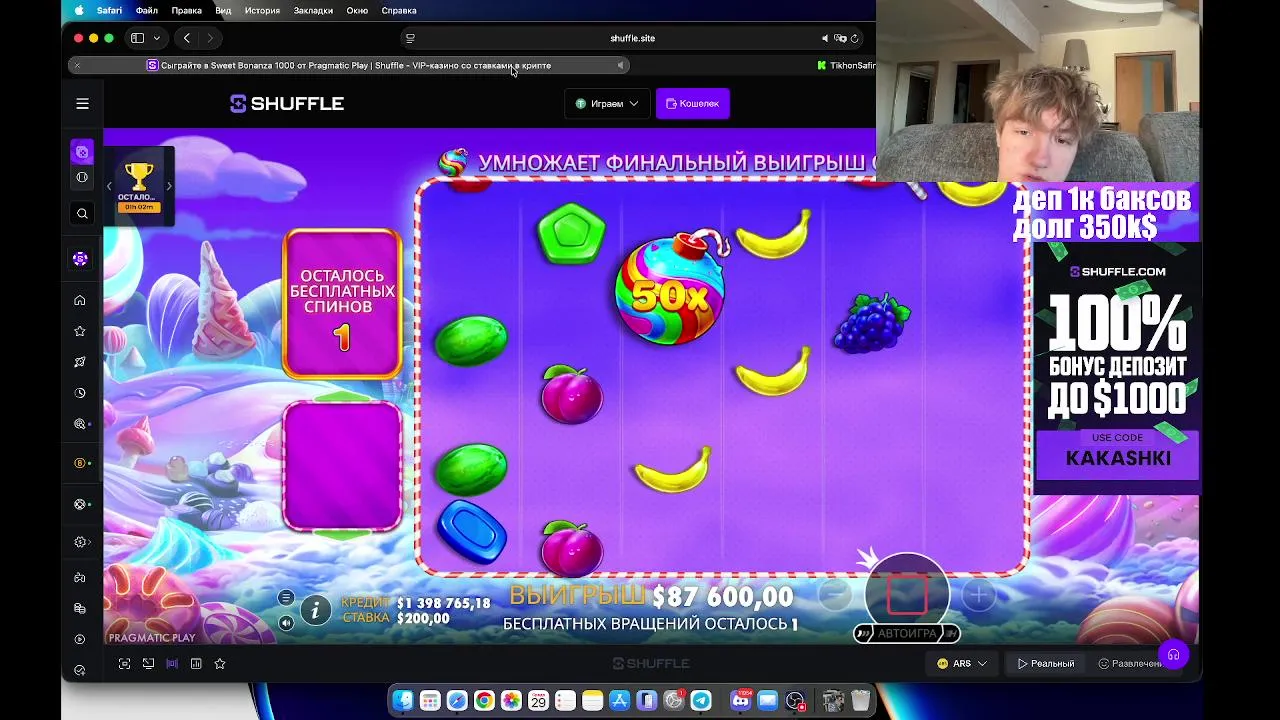Switch to Реальный play mode
The height and width of the screenshot is (720, 1280).
[1046, 664]
